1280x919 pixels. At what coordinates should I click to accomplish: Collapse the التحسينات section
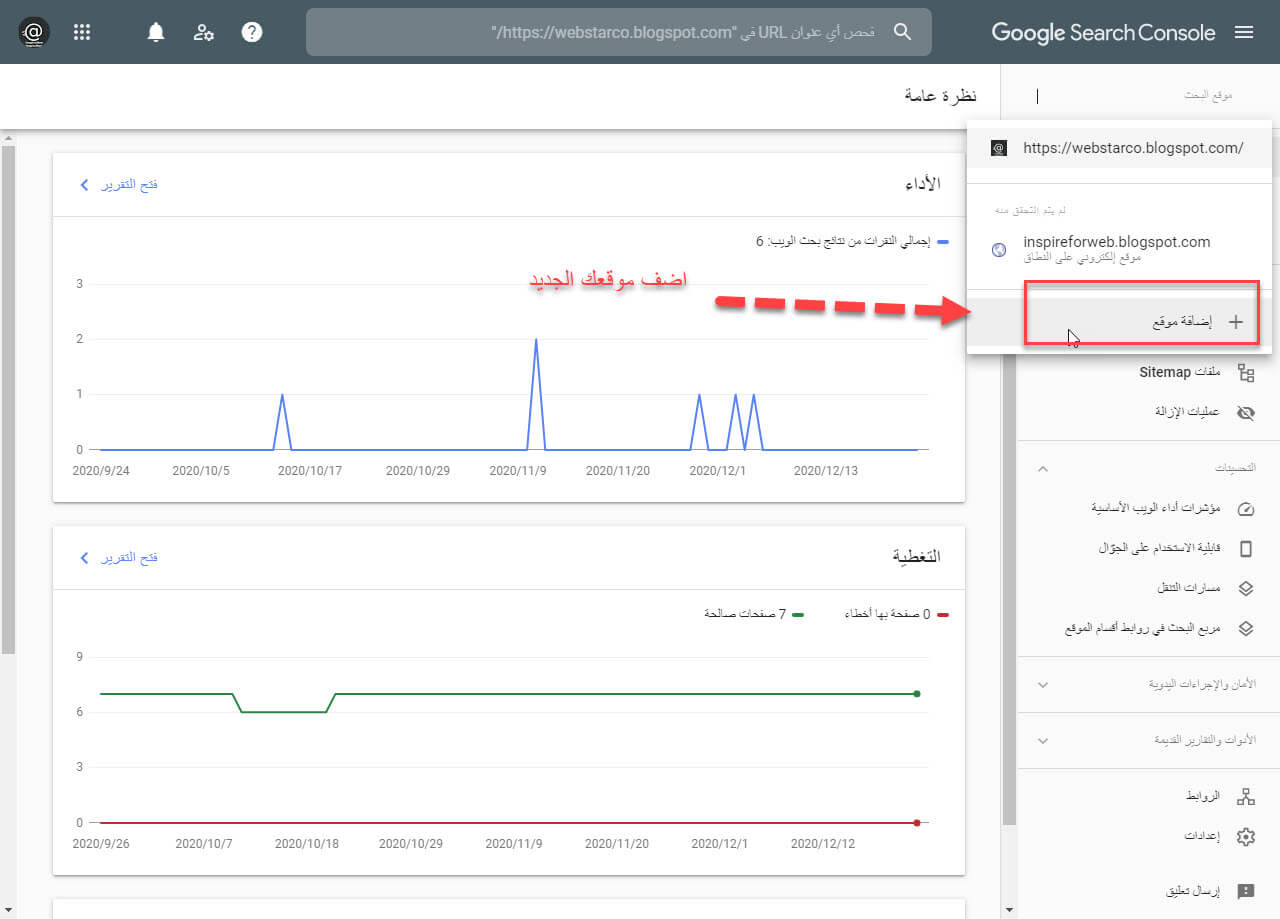click(x=1042, y=468)
